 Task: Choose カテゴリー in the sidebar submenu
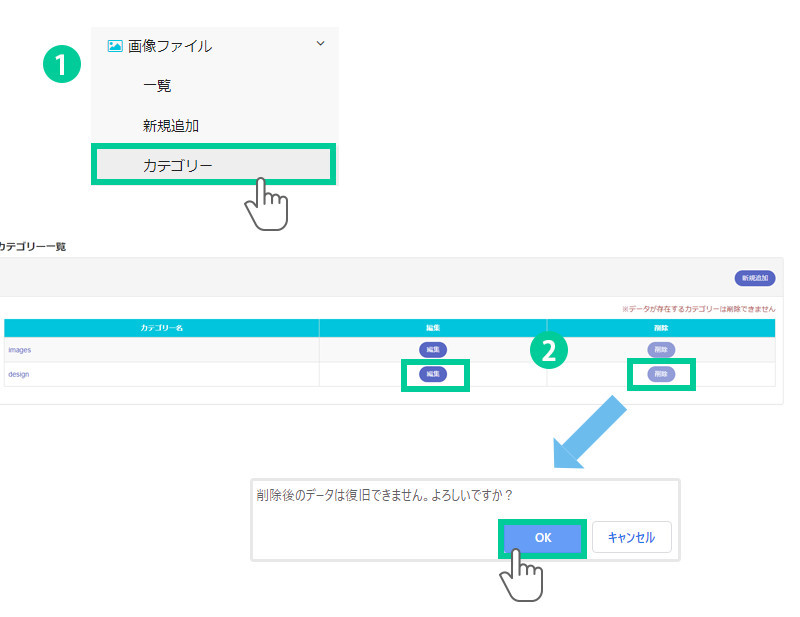pos(178,166)
